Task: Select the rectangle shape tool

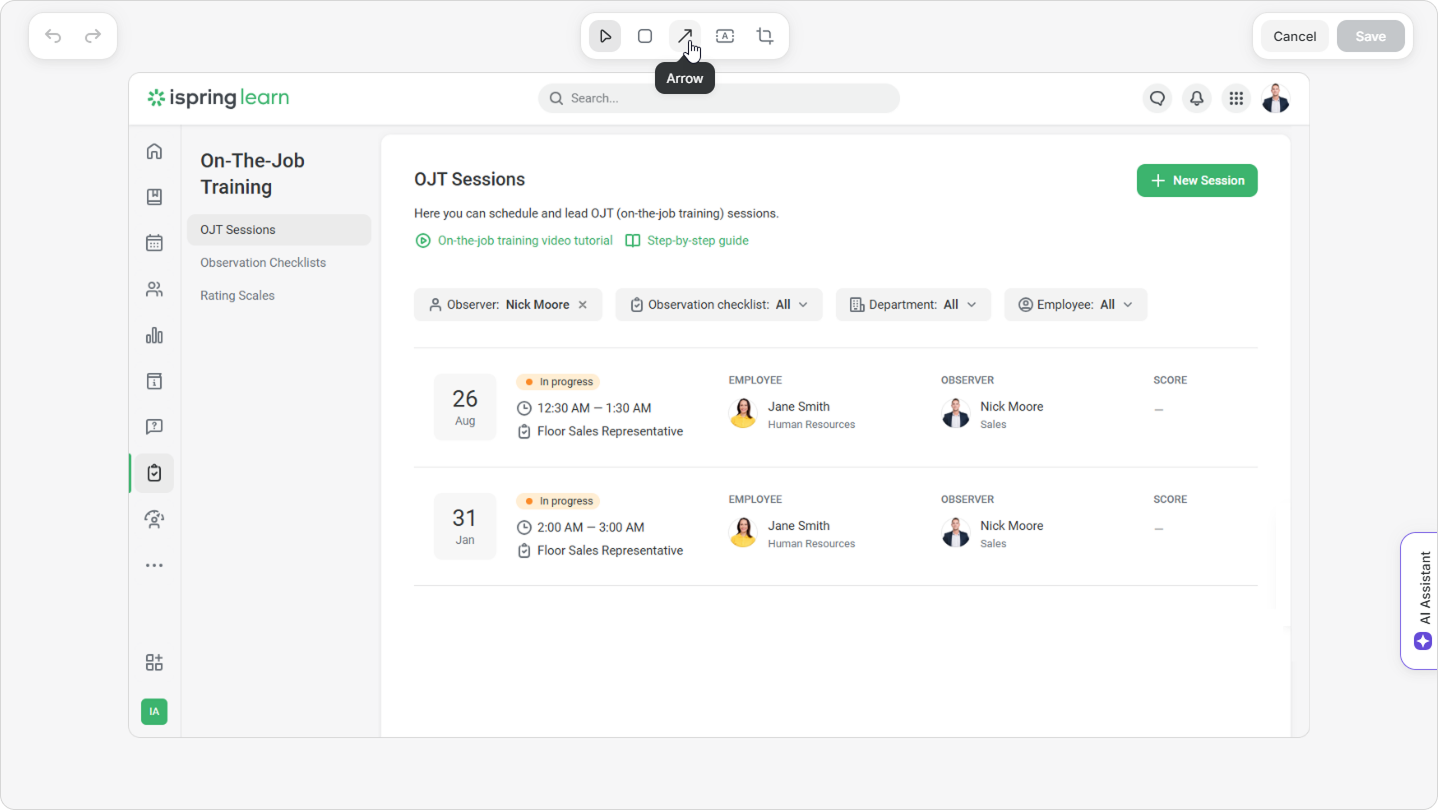Action: pyautogui.click(x=645, y=36)
